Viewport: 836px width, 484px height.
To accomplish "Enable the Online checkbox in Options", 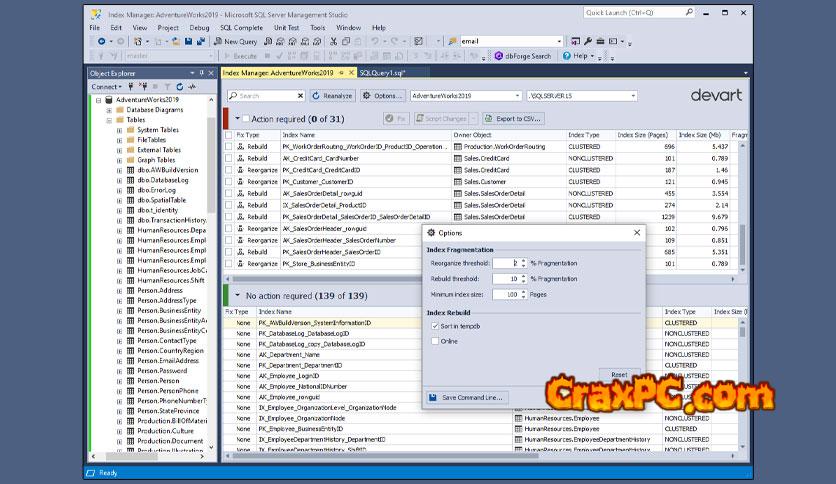I will [x=435, y=341].
